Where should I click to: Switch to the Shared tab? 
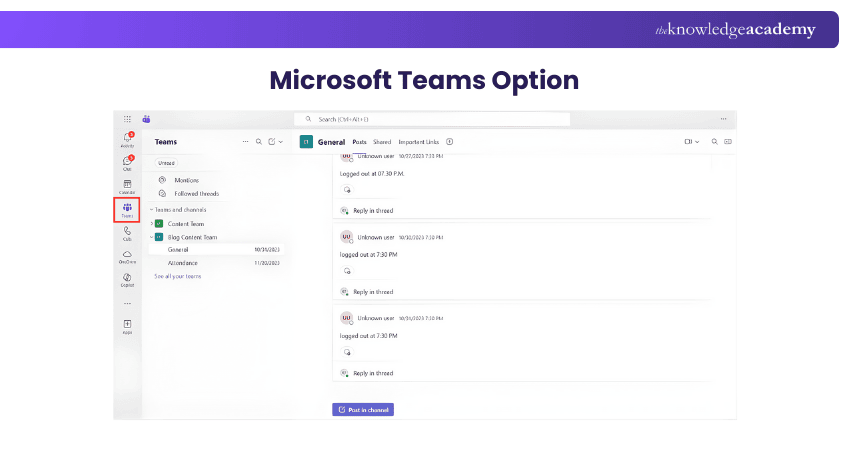[382, 142]
